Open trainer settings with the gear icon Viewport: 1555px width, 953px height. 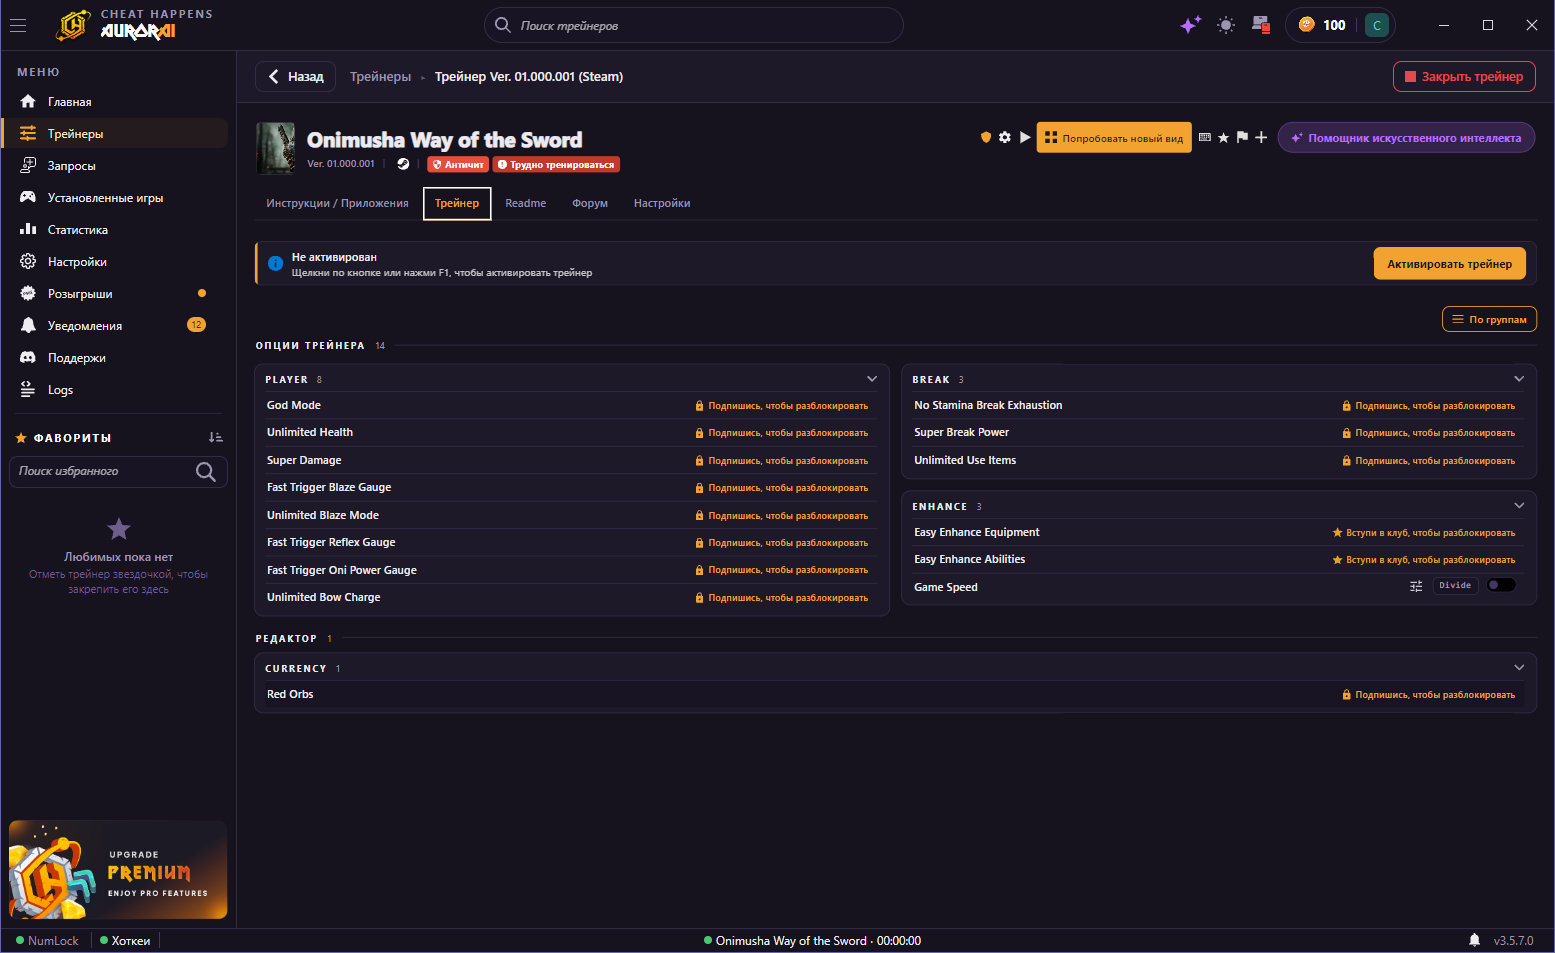click(x=1005, y=138)
